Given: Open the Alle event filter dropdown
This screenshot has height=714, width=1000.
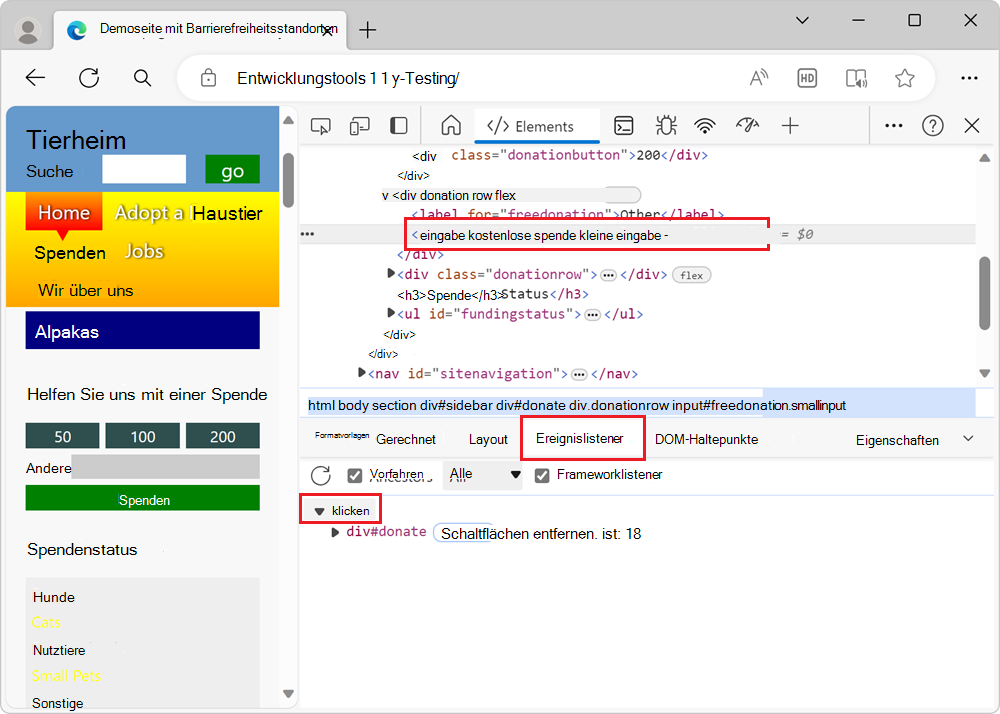Looking at the screenshot, I should (x=484, y=476).
